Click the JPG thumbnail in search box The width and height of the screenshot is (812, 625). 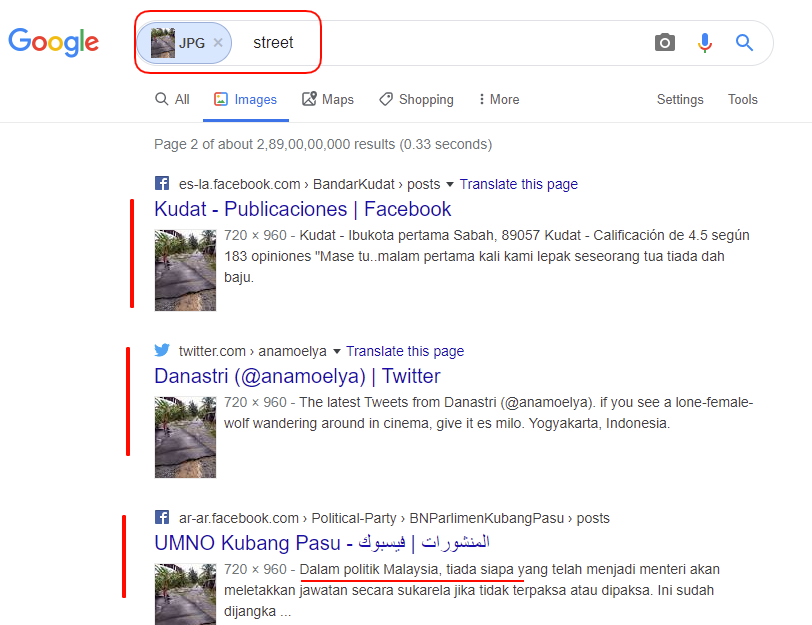coord(163,43)
